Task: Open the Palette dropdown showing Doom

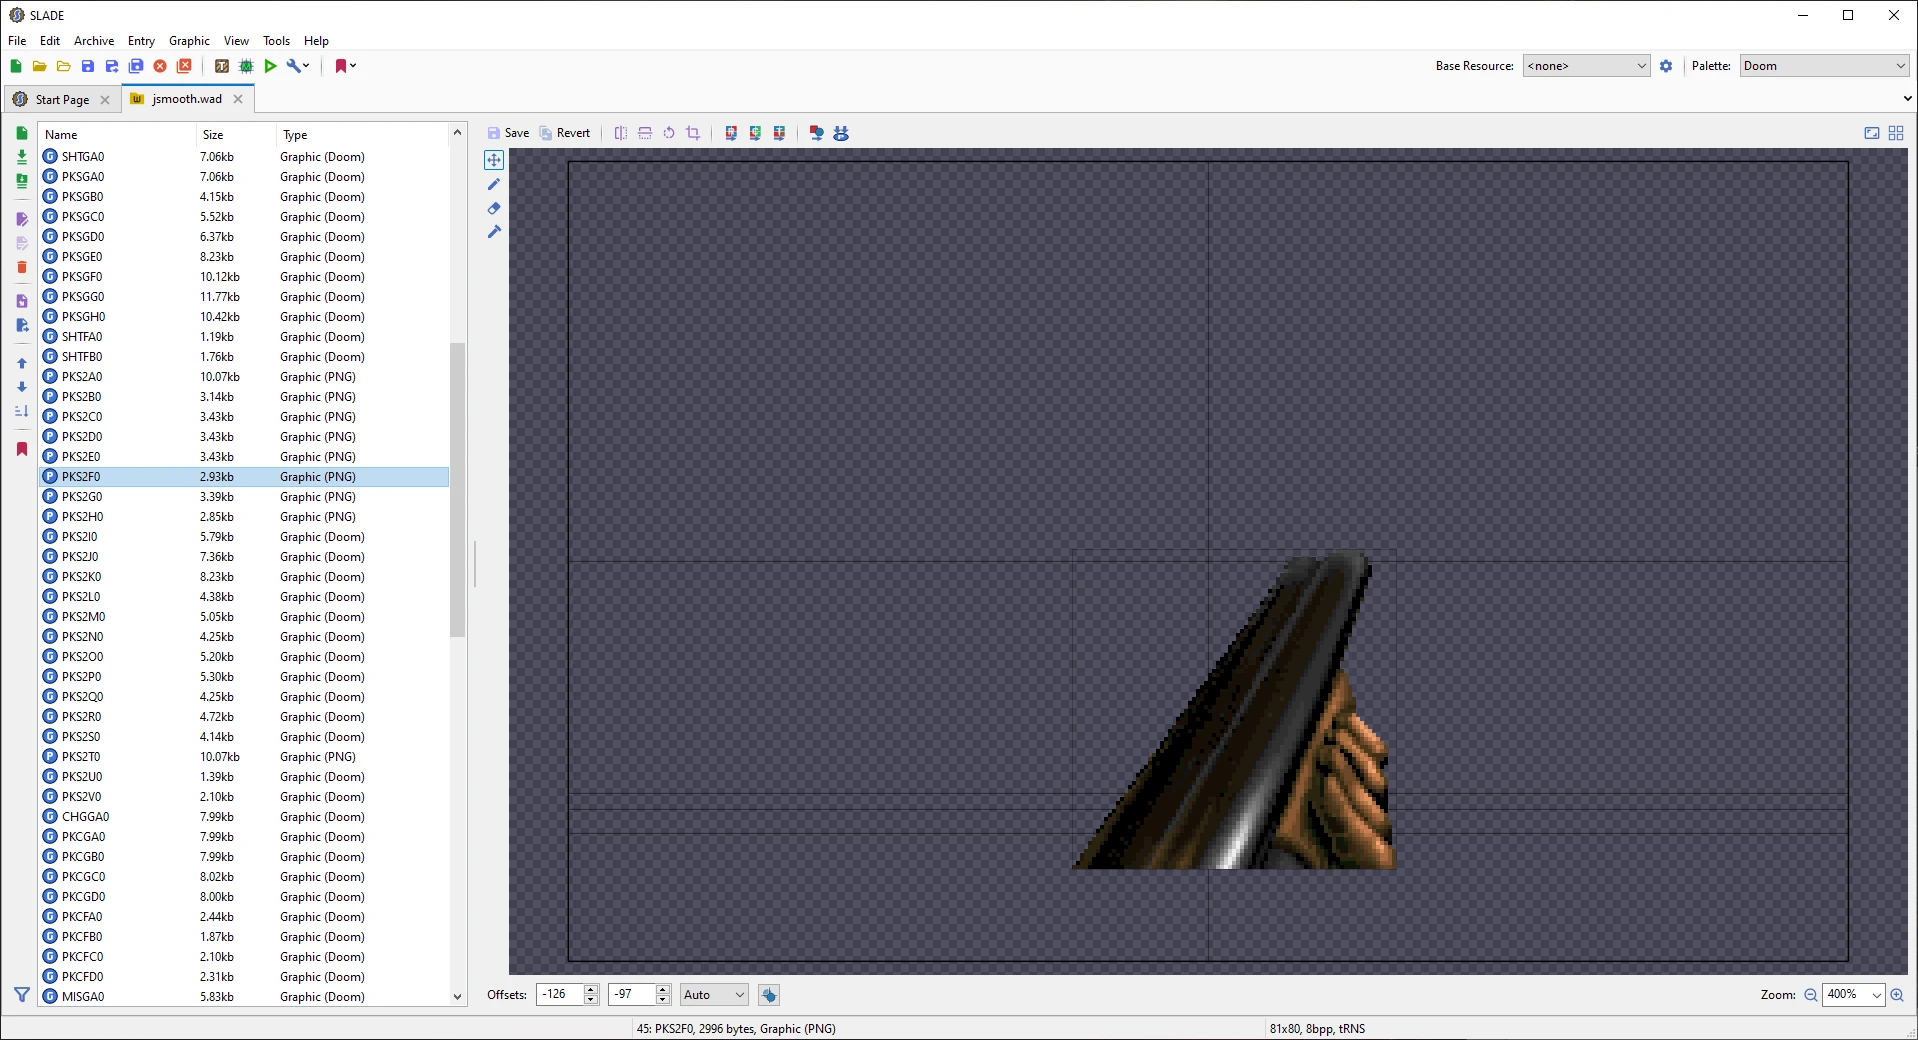Action: [1824, 66]
